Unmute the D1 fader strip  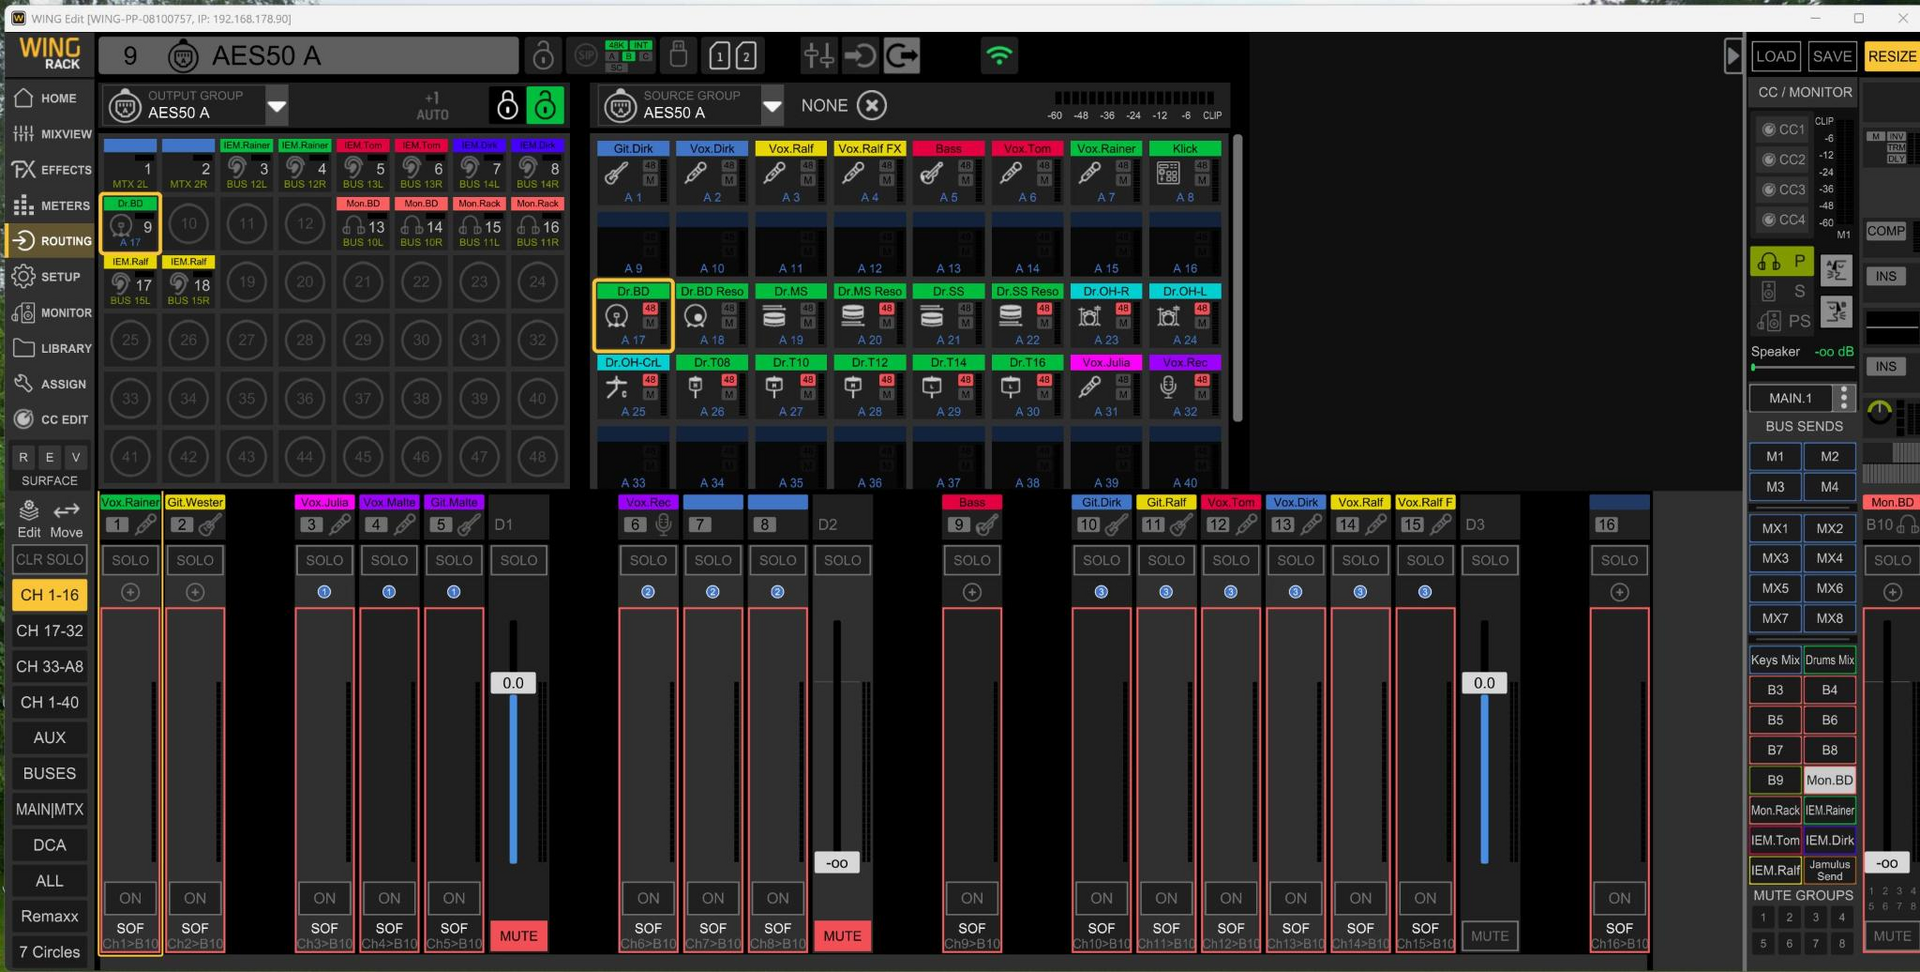point(518,936)
